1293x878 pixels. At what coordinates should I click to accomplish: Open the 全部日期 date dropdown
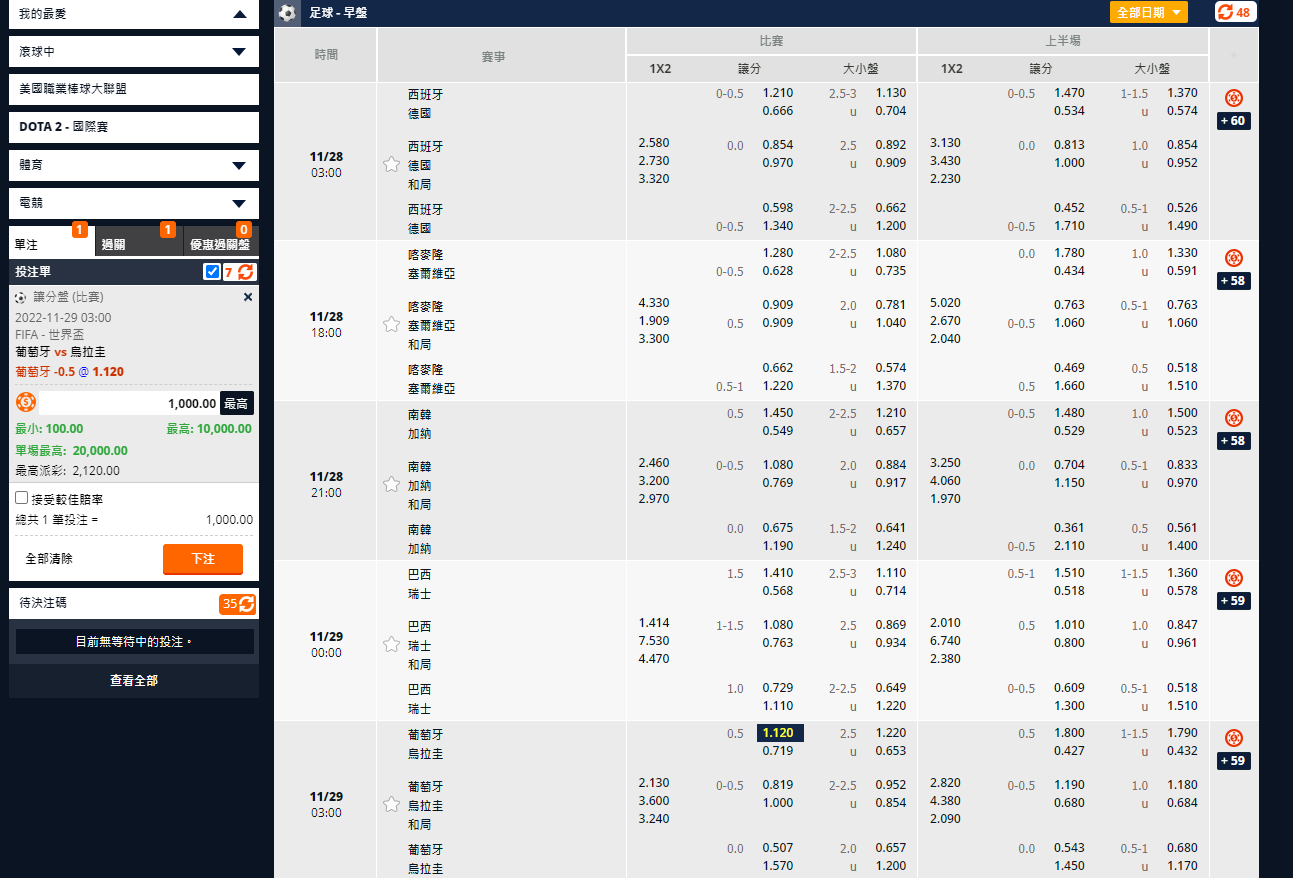[1148, 12]
